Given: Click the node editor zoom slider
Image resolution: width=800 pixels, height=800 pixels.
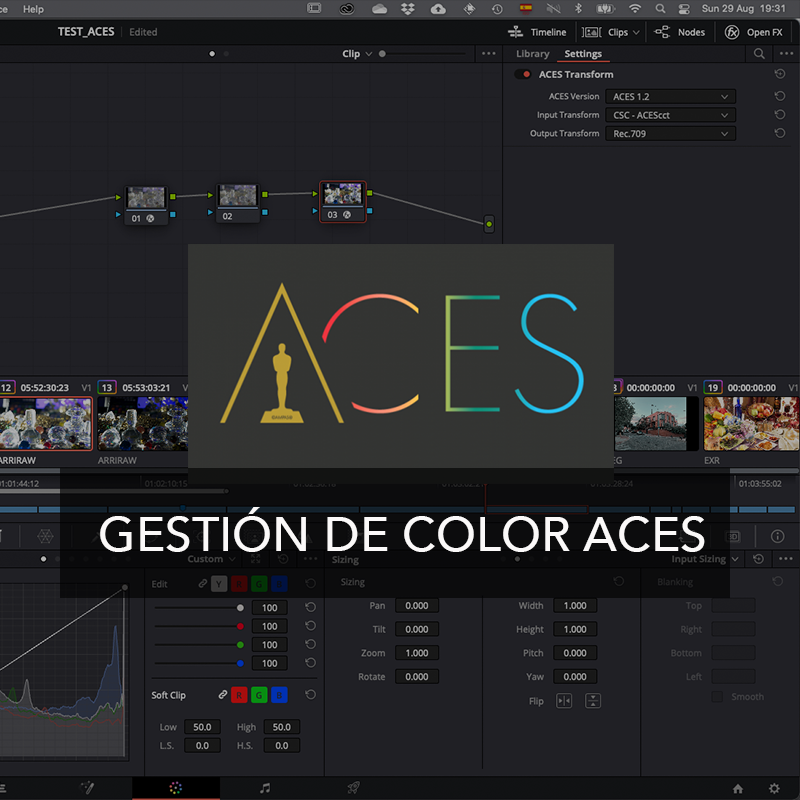Looking at the screenshot, I should point(422,54).
